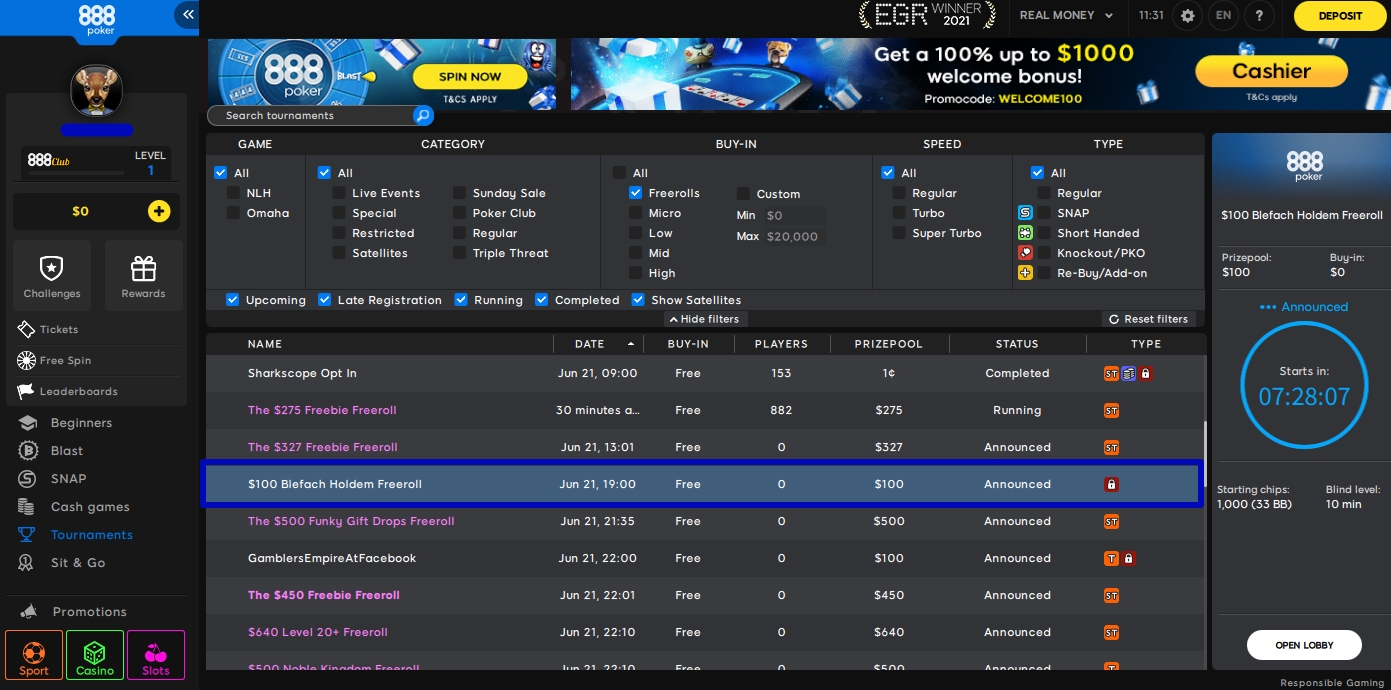Click ST icon in $640 Level 20+ row

click(1111, 632)
